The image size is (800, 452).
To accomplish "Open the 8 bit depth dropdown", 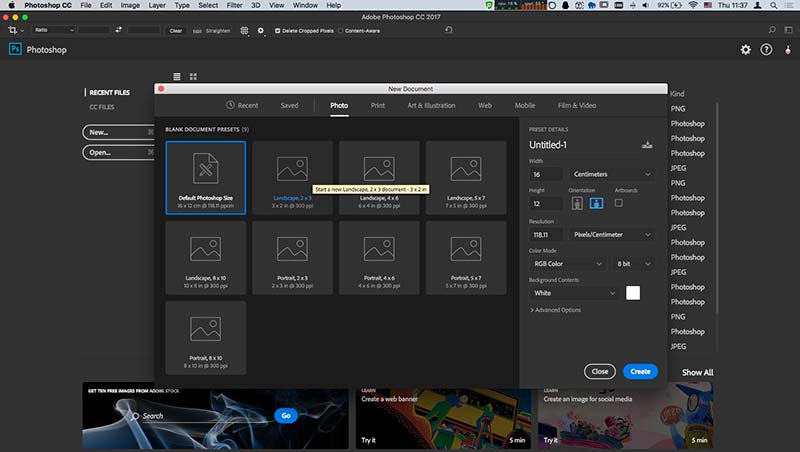I will 633,264.
